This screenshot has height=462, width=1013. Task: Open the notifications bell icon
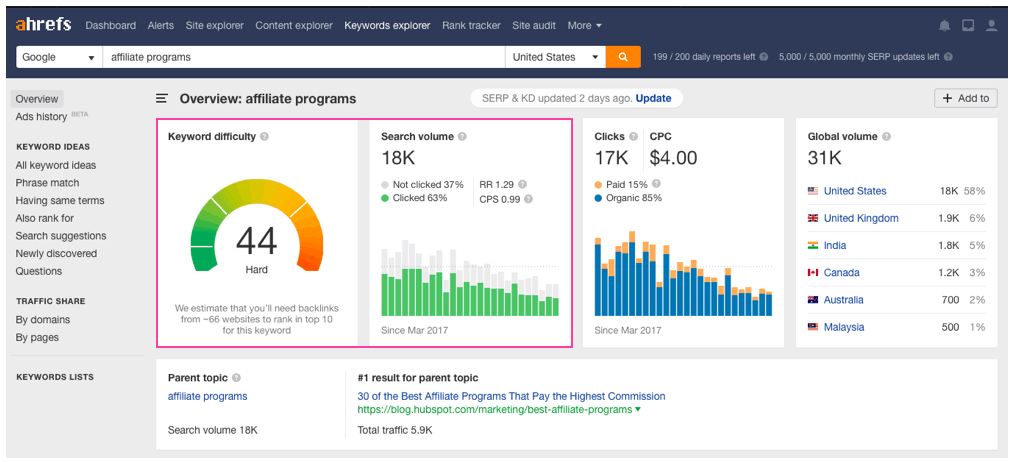click(x=945, y=25)
